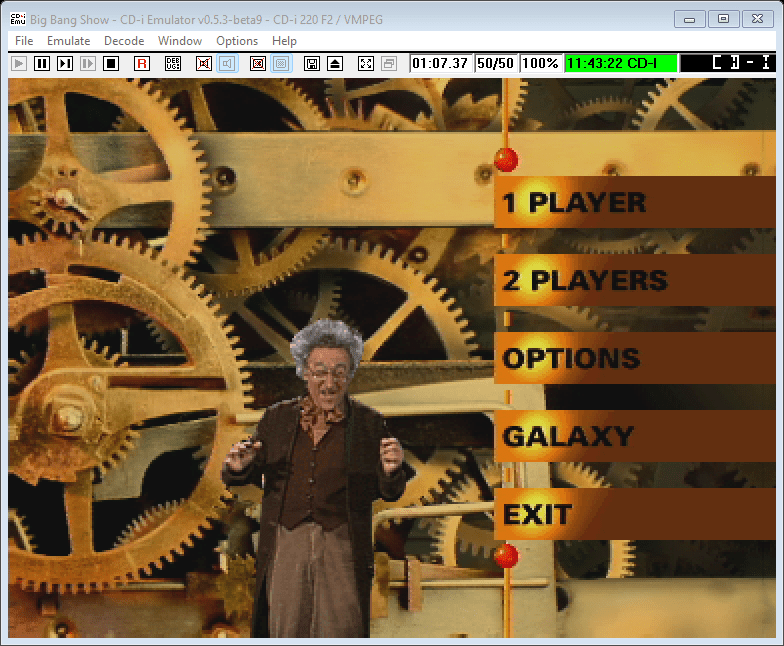Click the floppy disk save icon
Image resolution: width=784 pixels, height=646 pixels.
pyautogui.click(x=312, y=63)
